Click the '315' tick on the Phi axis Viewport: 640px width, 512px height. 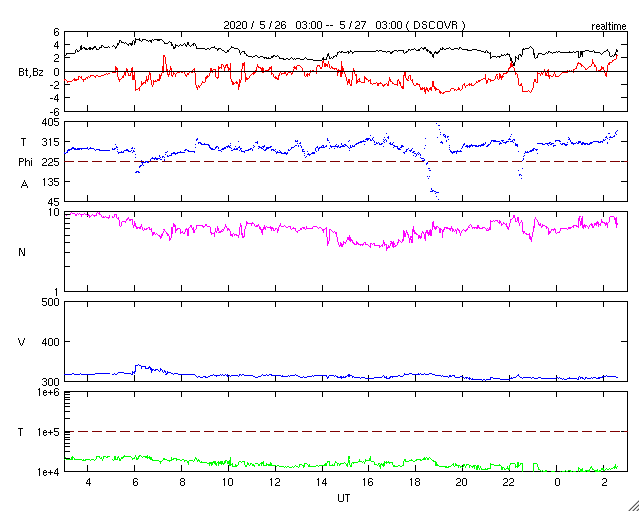(51, 142)
